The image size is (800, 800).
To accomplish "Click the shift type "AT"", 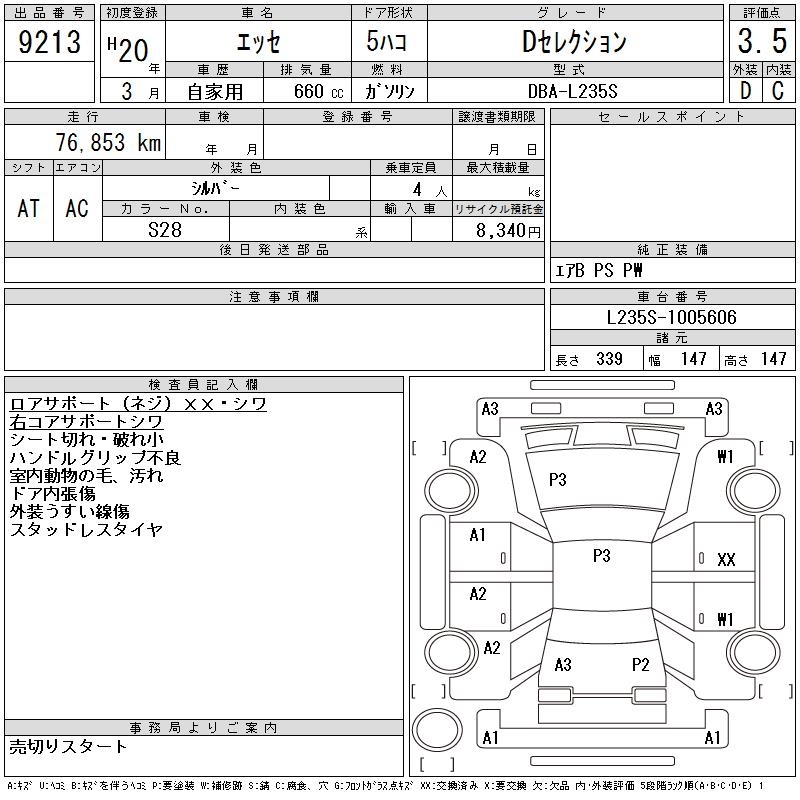I will (29, 208).
